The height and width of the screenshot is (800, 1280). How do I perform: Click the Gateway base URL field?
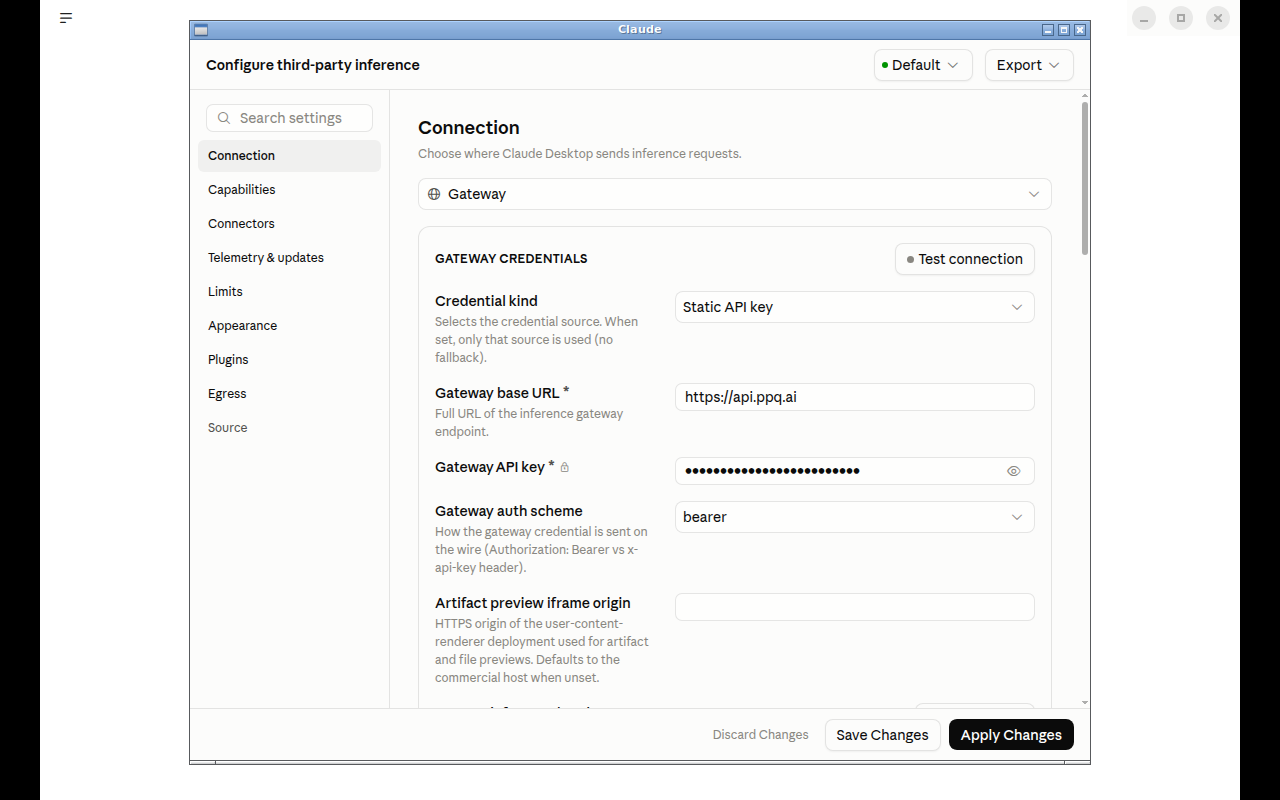coord(855,397)
